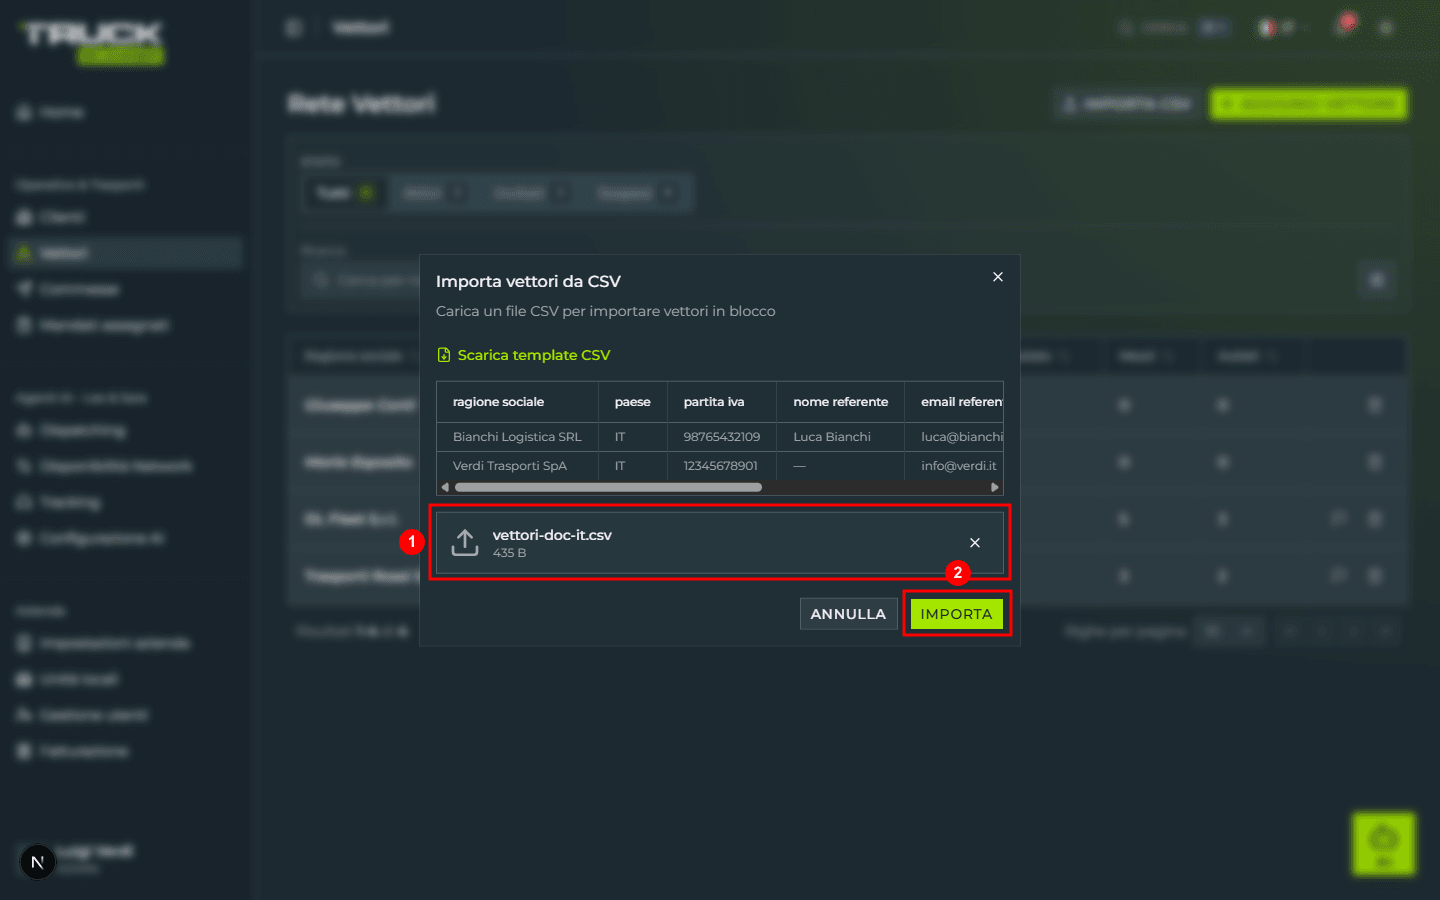
Task: Click the left arrow of the preview scrollbar
Action: (x=445, y=488)
